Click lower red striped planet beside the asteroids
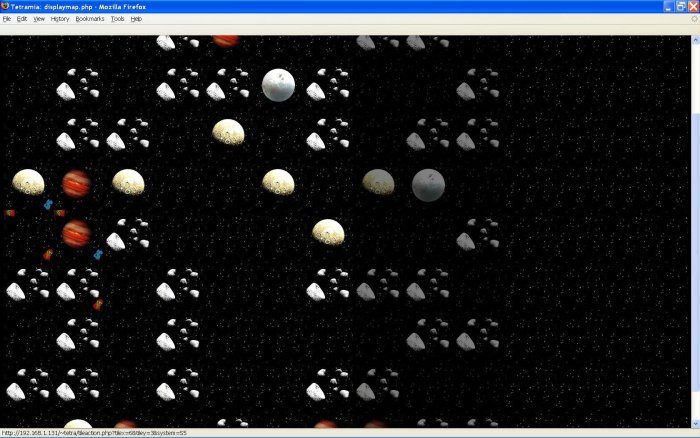This screenshot has width=700, height=438. click(x=76, y=234)
